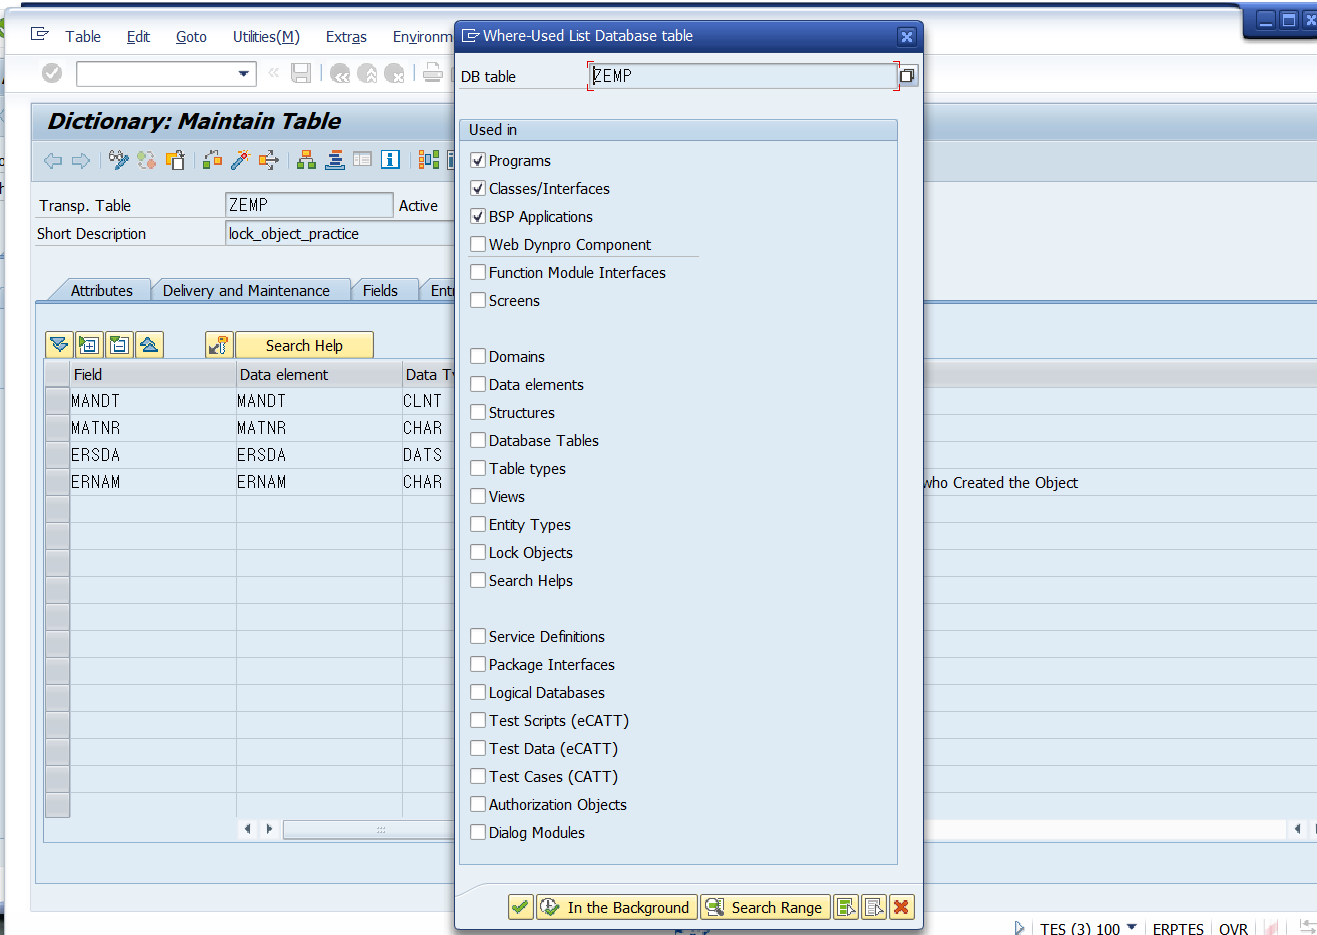This screenshot has width=1317, height=935.
Task: Click the OVR indicator in status bar
Action: point(1233,928)
